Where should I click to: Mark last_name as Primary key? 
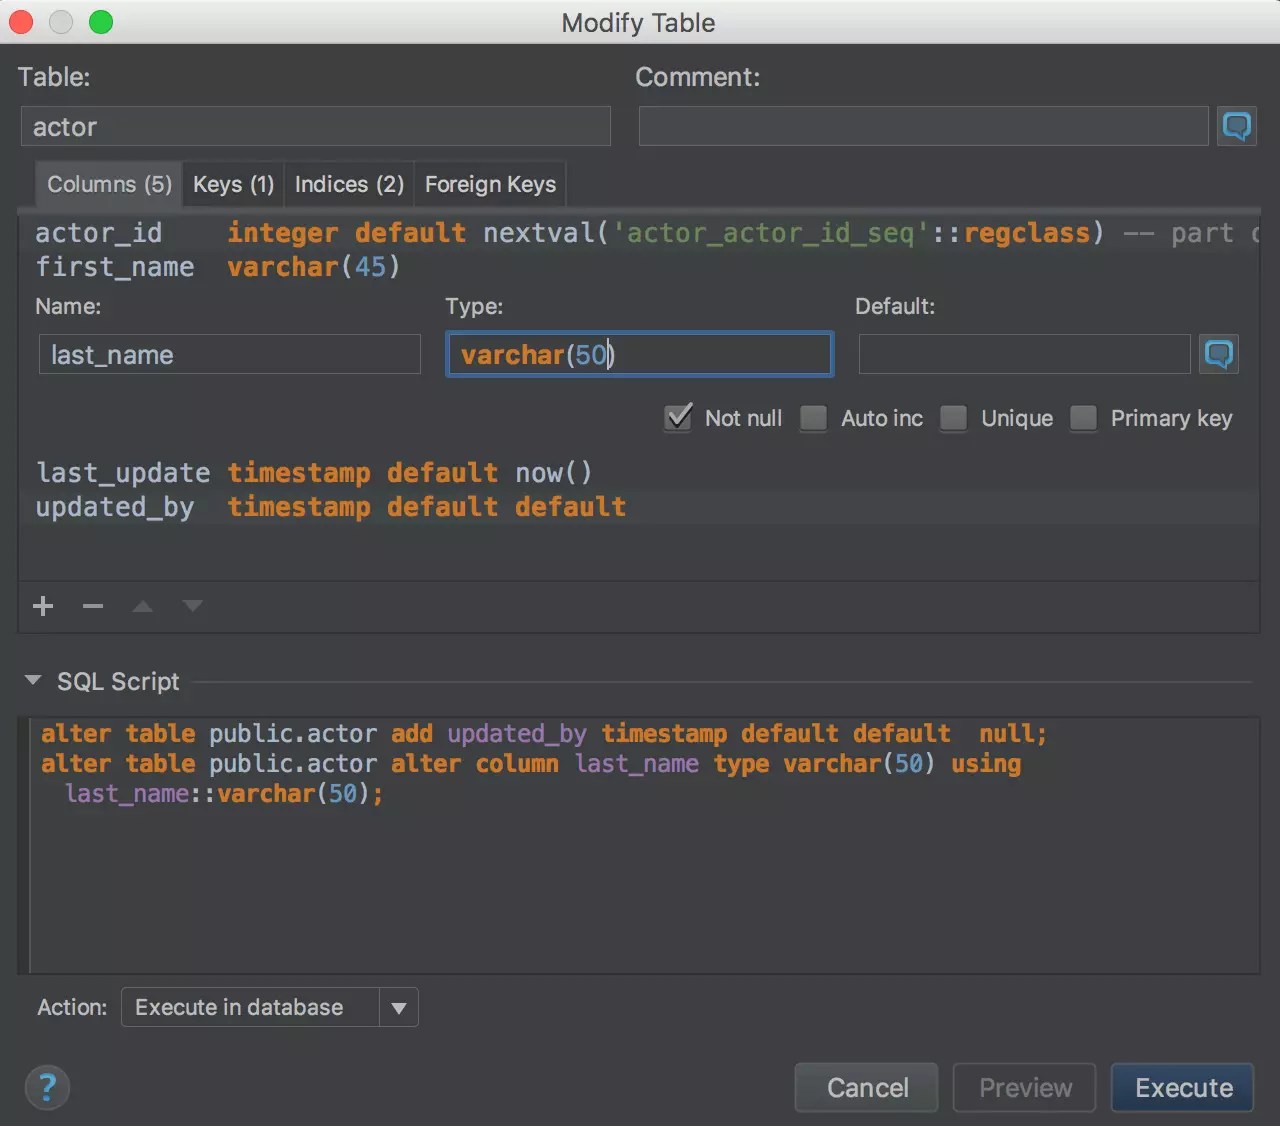tap(1083, 418)
